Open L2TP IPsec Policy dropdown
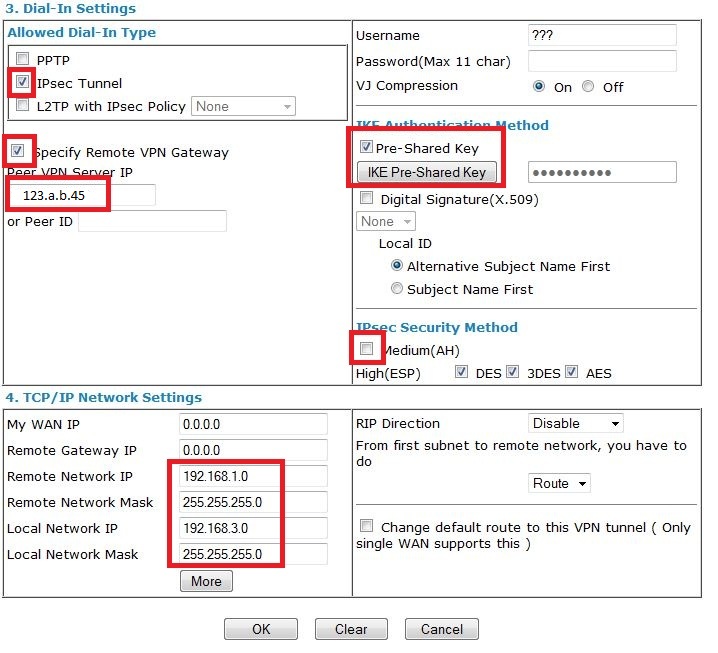Viewport: 718px width, 653px height. click(244, 106)
